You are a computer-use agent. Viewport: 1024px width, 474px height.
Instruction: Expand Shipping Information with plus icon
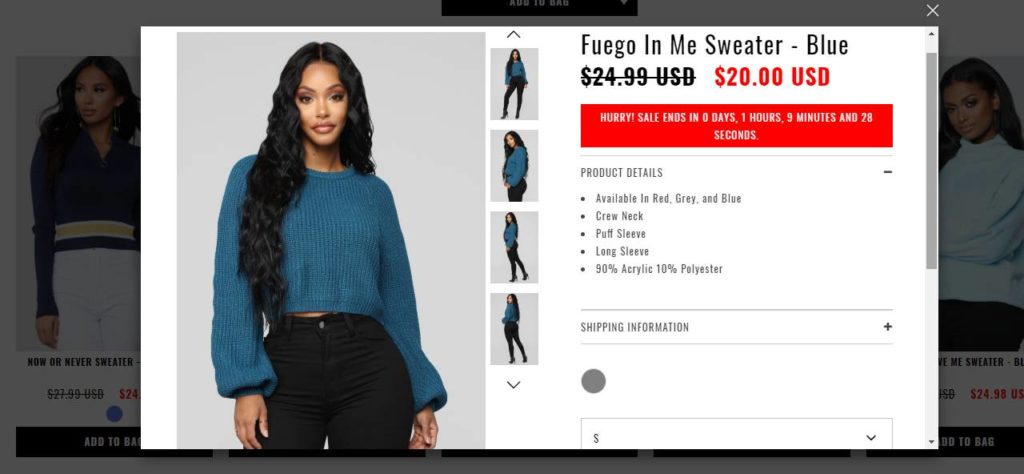point(888,326)
